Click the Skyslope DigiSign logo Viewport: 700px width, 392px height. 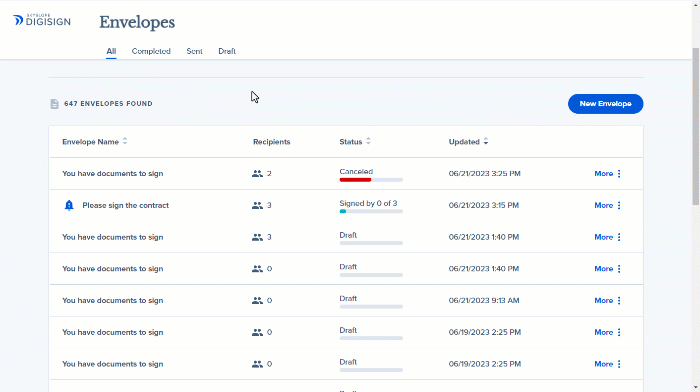[42, 21]
